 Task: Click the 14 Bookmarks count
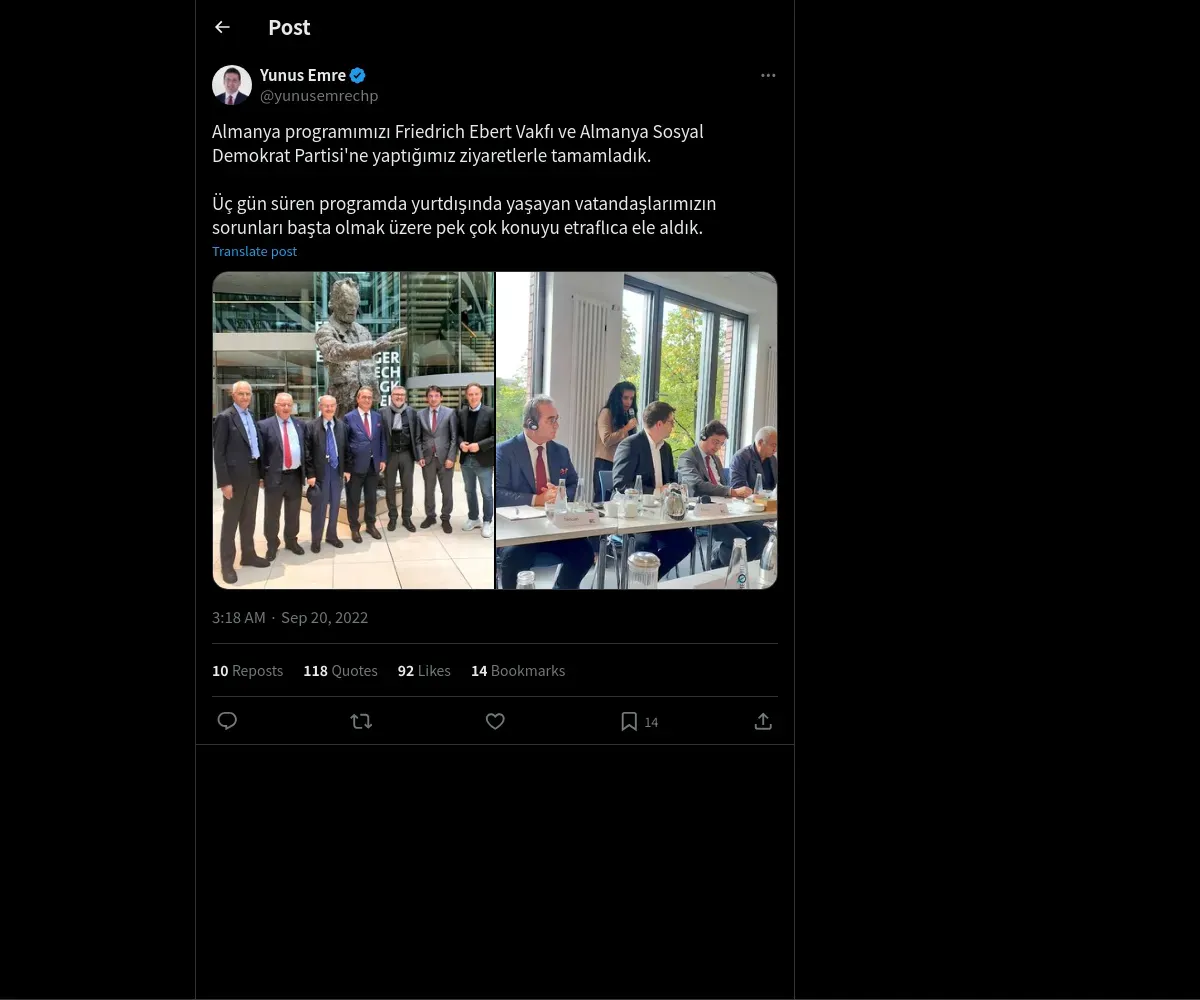518,671
